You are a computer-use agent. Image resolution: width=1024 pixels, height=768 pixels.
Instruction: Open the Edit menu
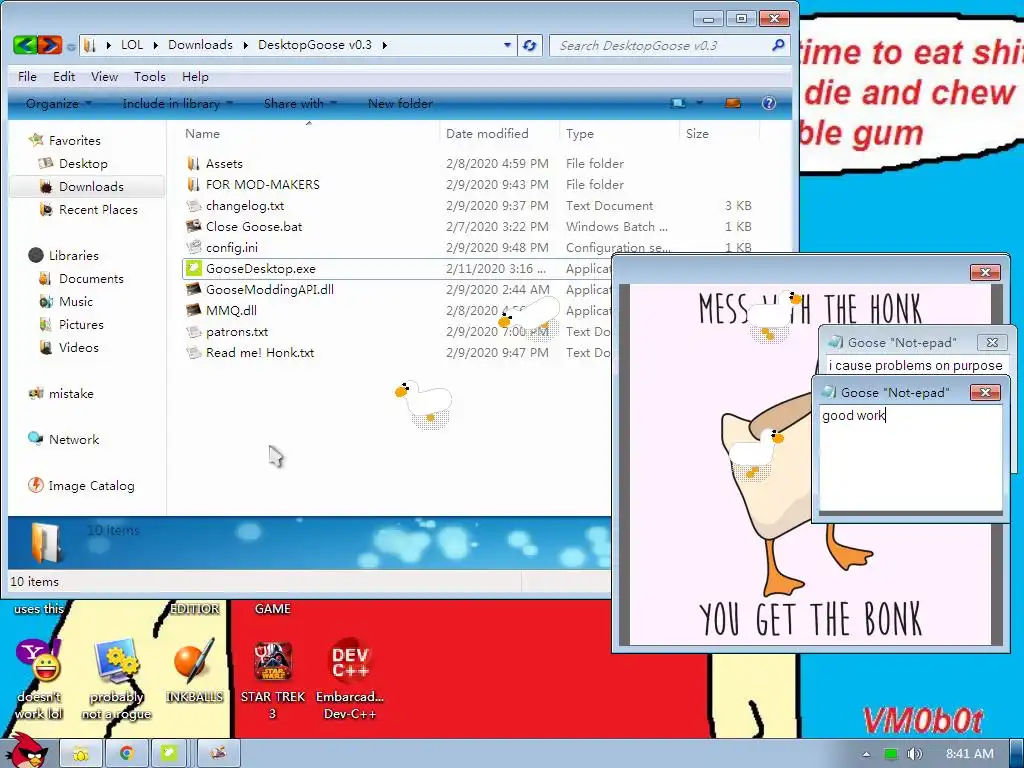point(64,76)
